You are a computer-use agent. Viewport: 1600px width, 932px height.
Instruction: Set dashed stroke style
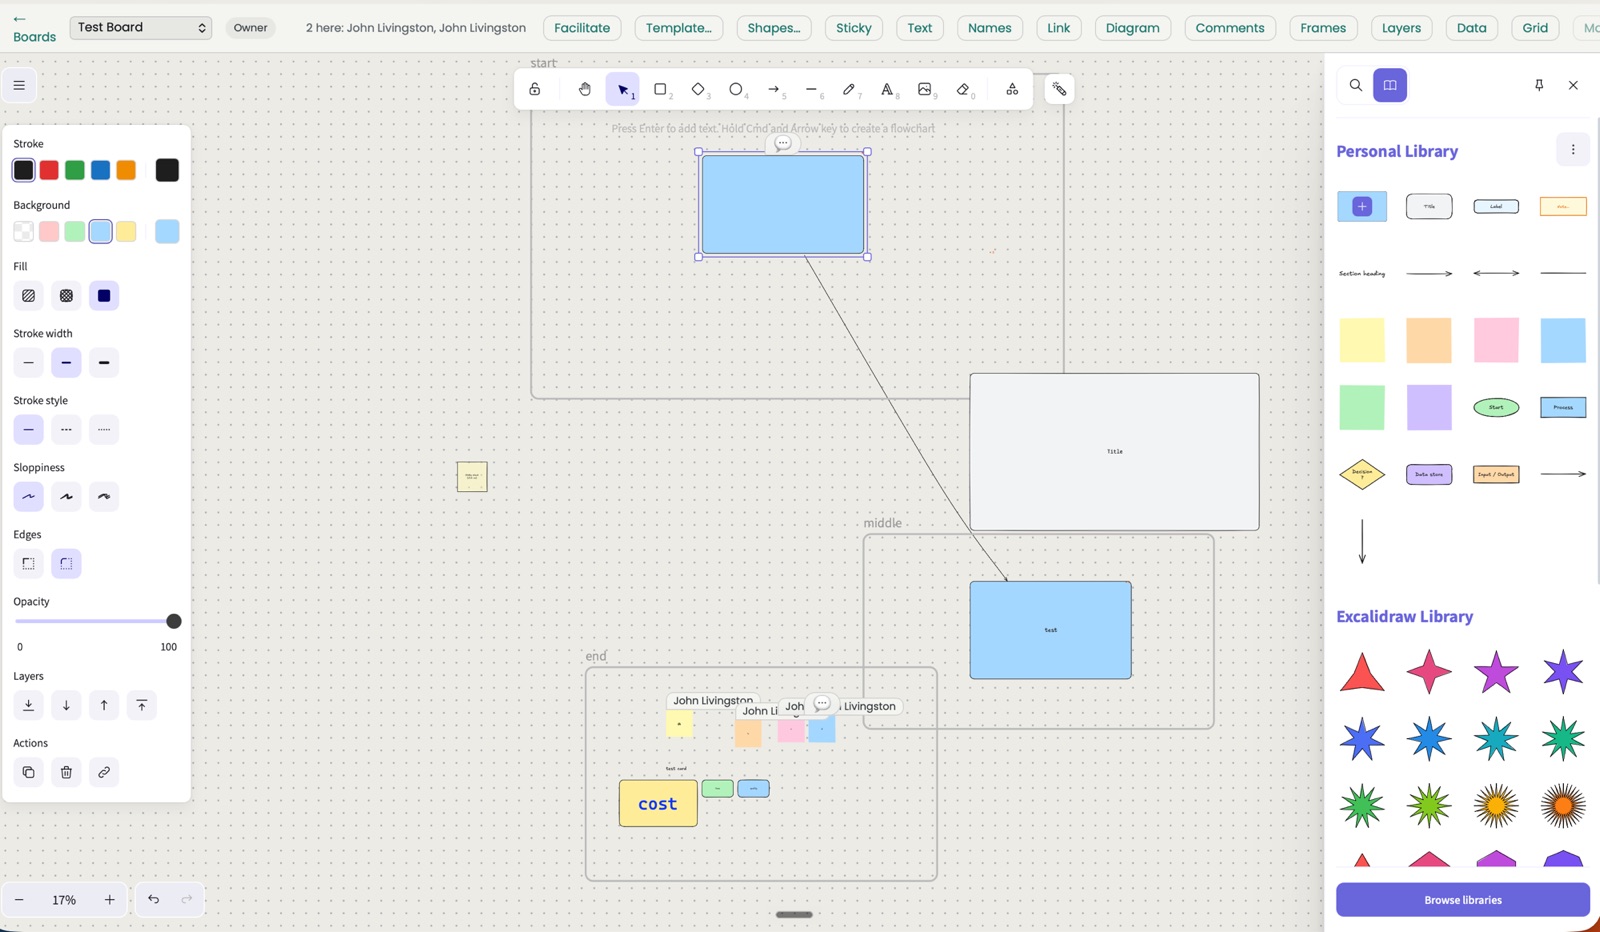(x=66, y=429)
